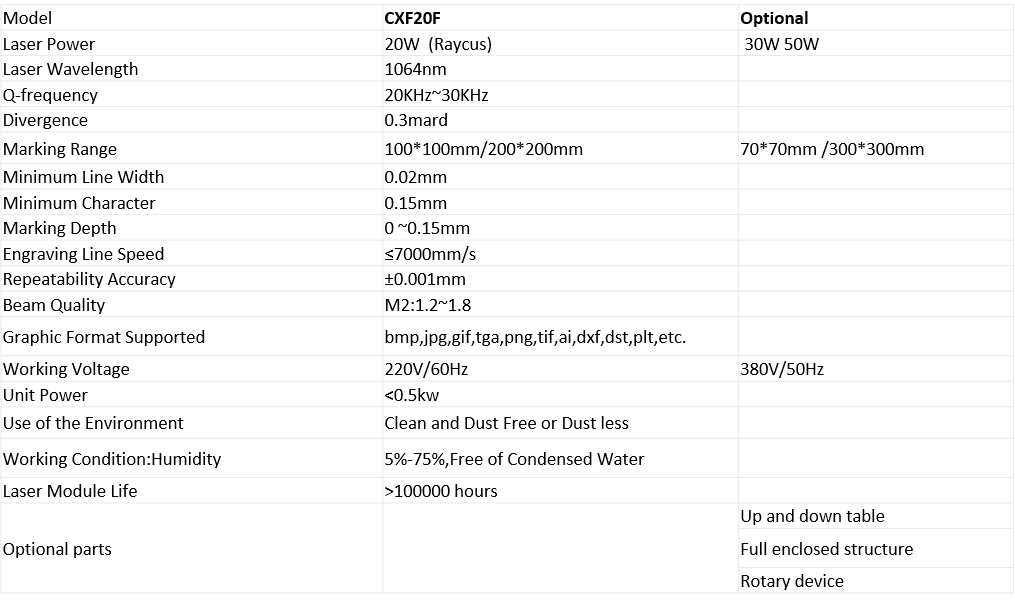This screenshot has height=604, width=1015.
Task: Click the ±0.001mm repeatability value
Action: (x=425, y=279)
